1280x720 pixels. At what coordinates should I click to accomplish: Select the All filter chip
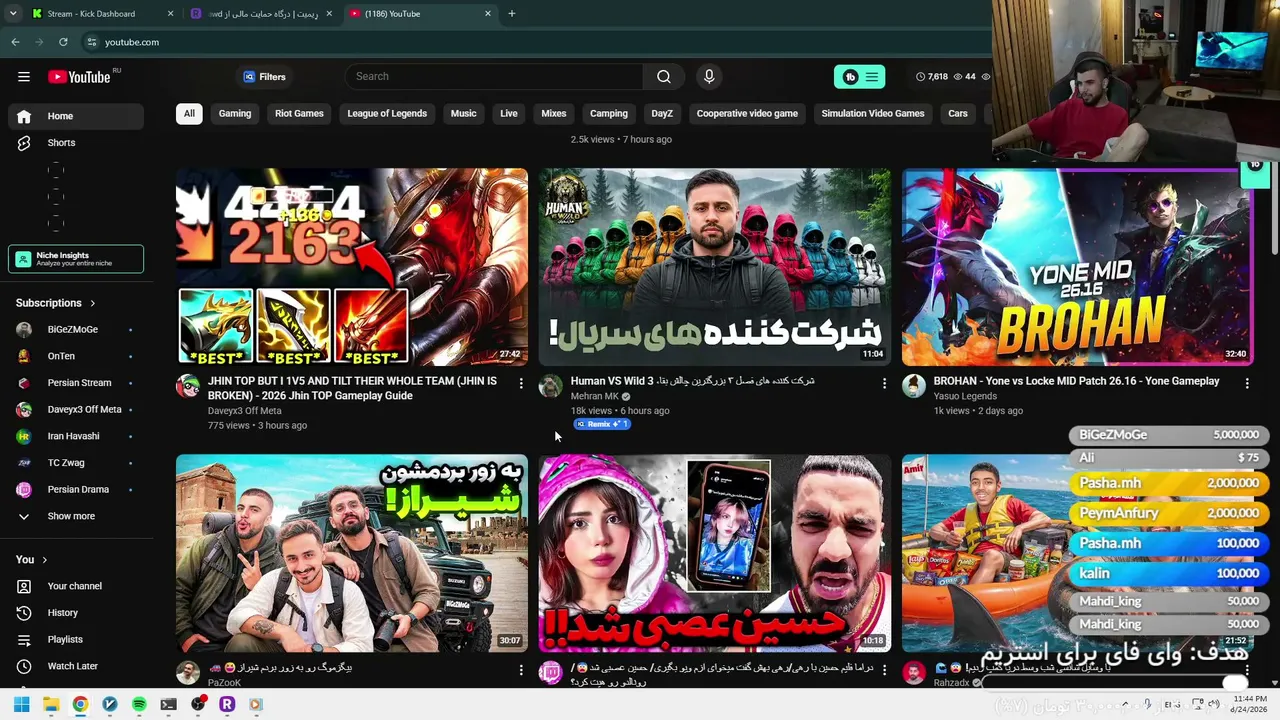pyautogui.click(x=189, y=114)
